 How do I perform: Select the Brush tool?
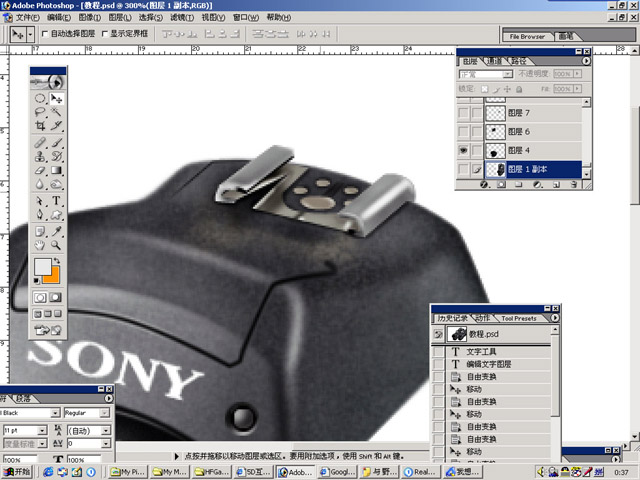point(56,143)
